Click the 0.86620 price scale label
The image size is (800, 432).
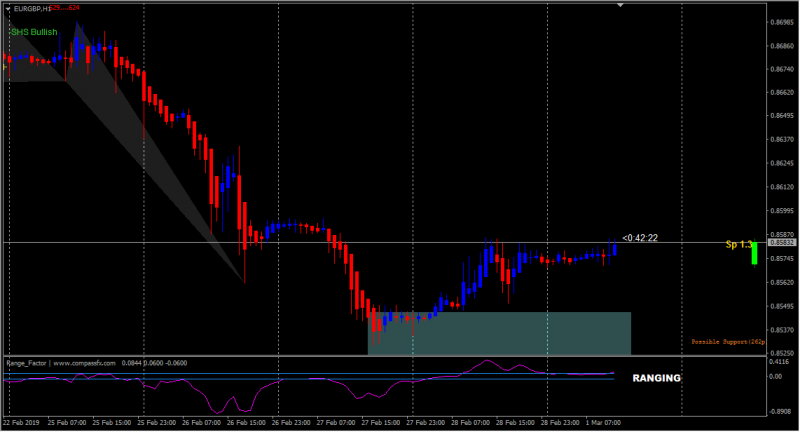pos(782,93)
